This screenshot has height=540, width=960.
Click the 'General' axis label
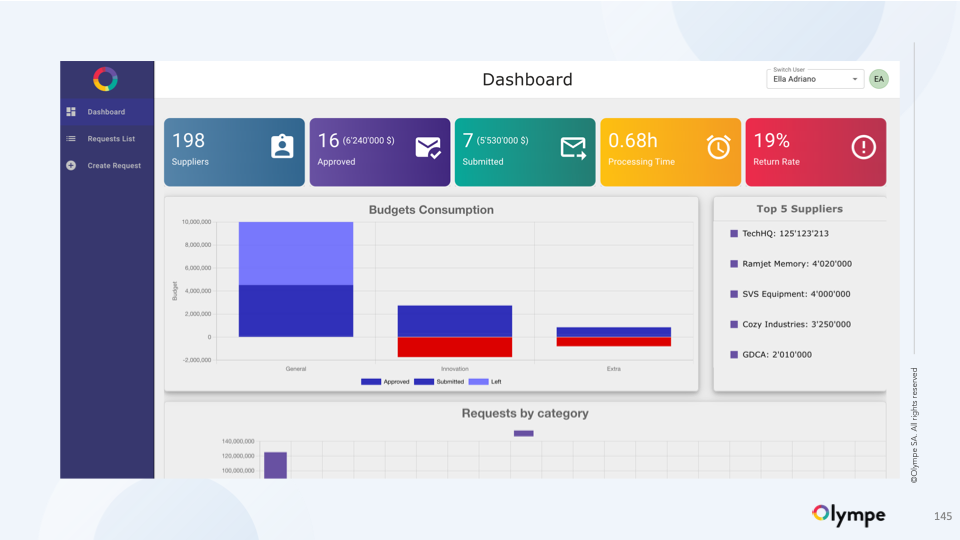(296, 369)
